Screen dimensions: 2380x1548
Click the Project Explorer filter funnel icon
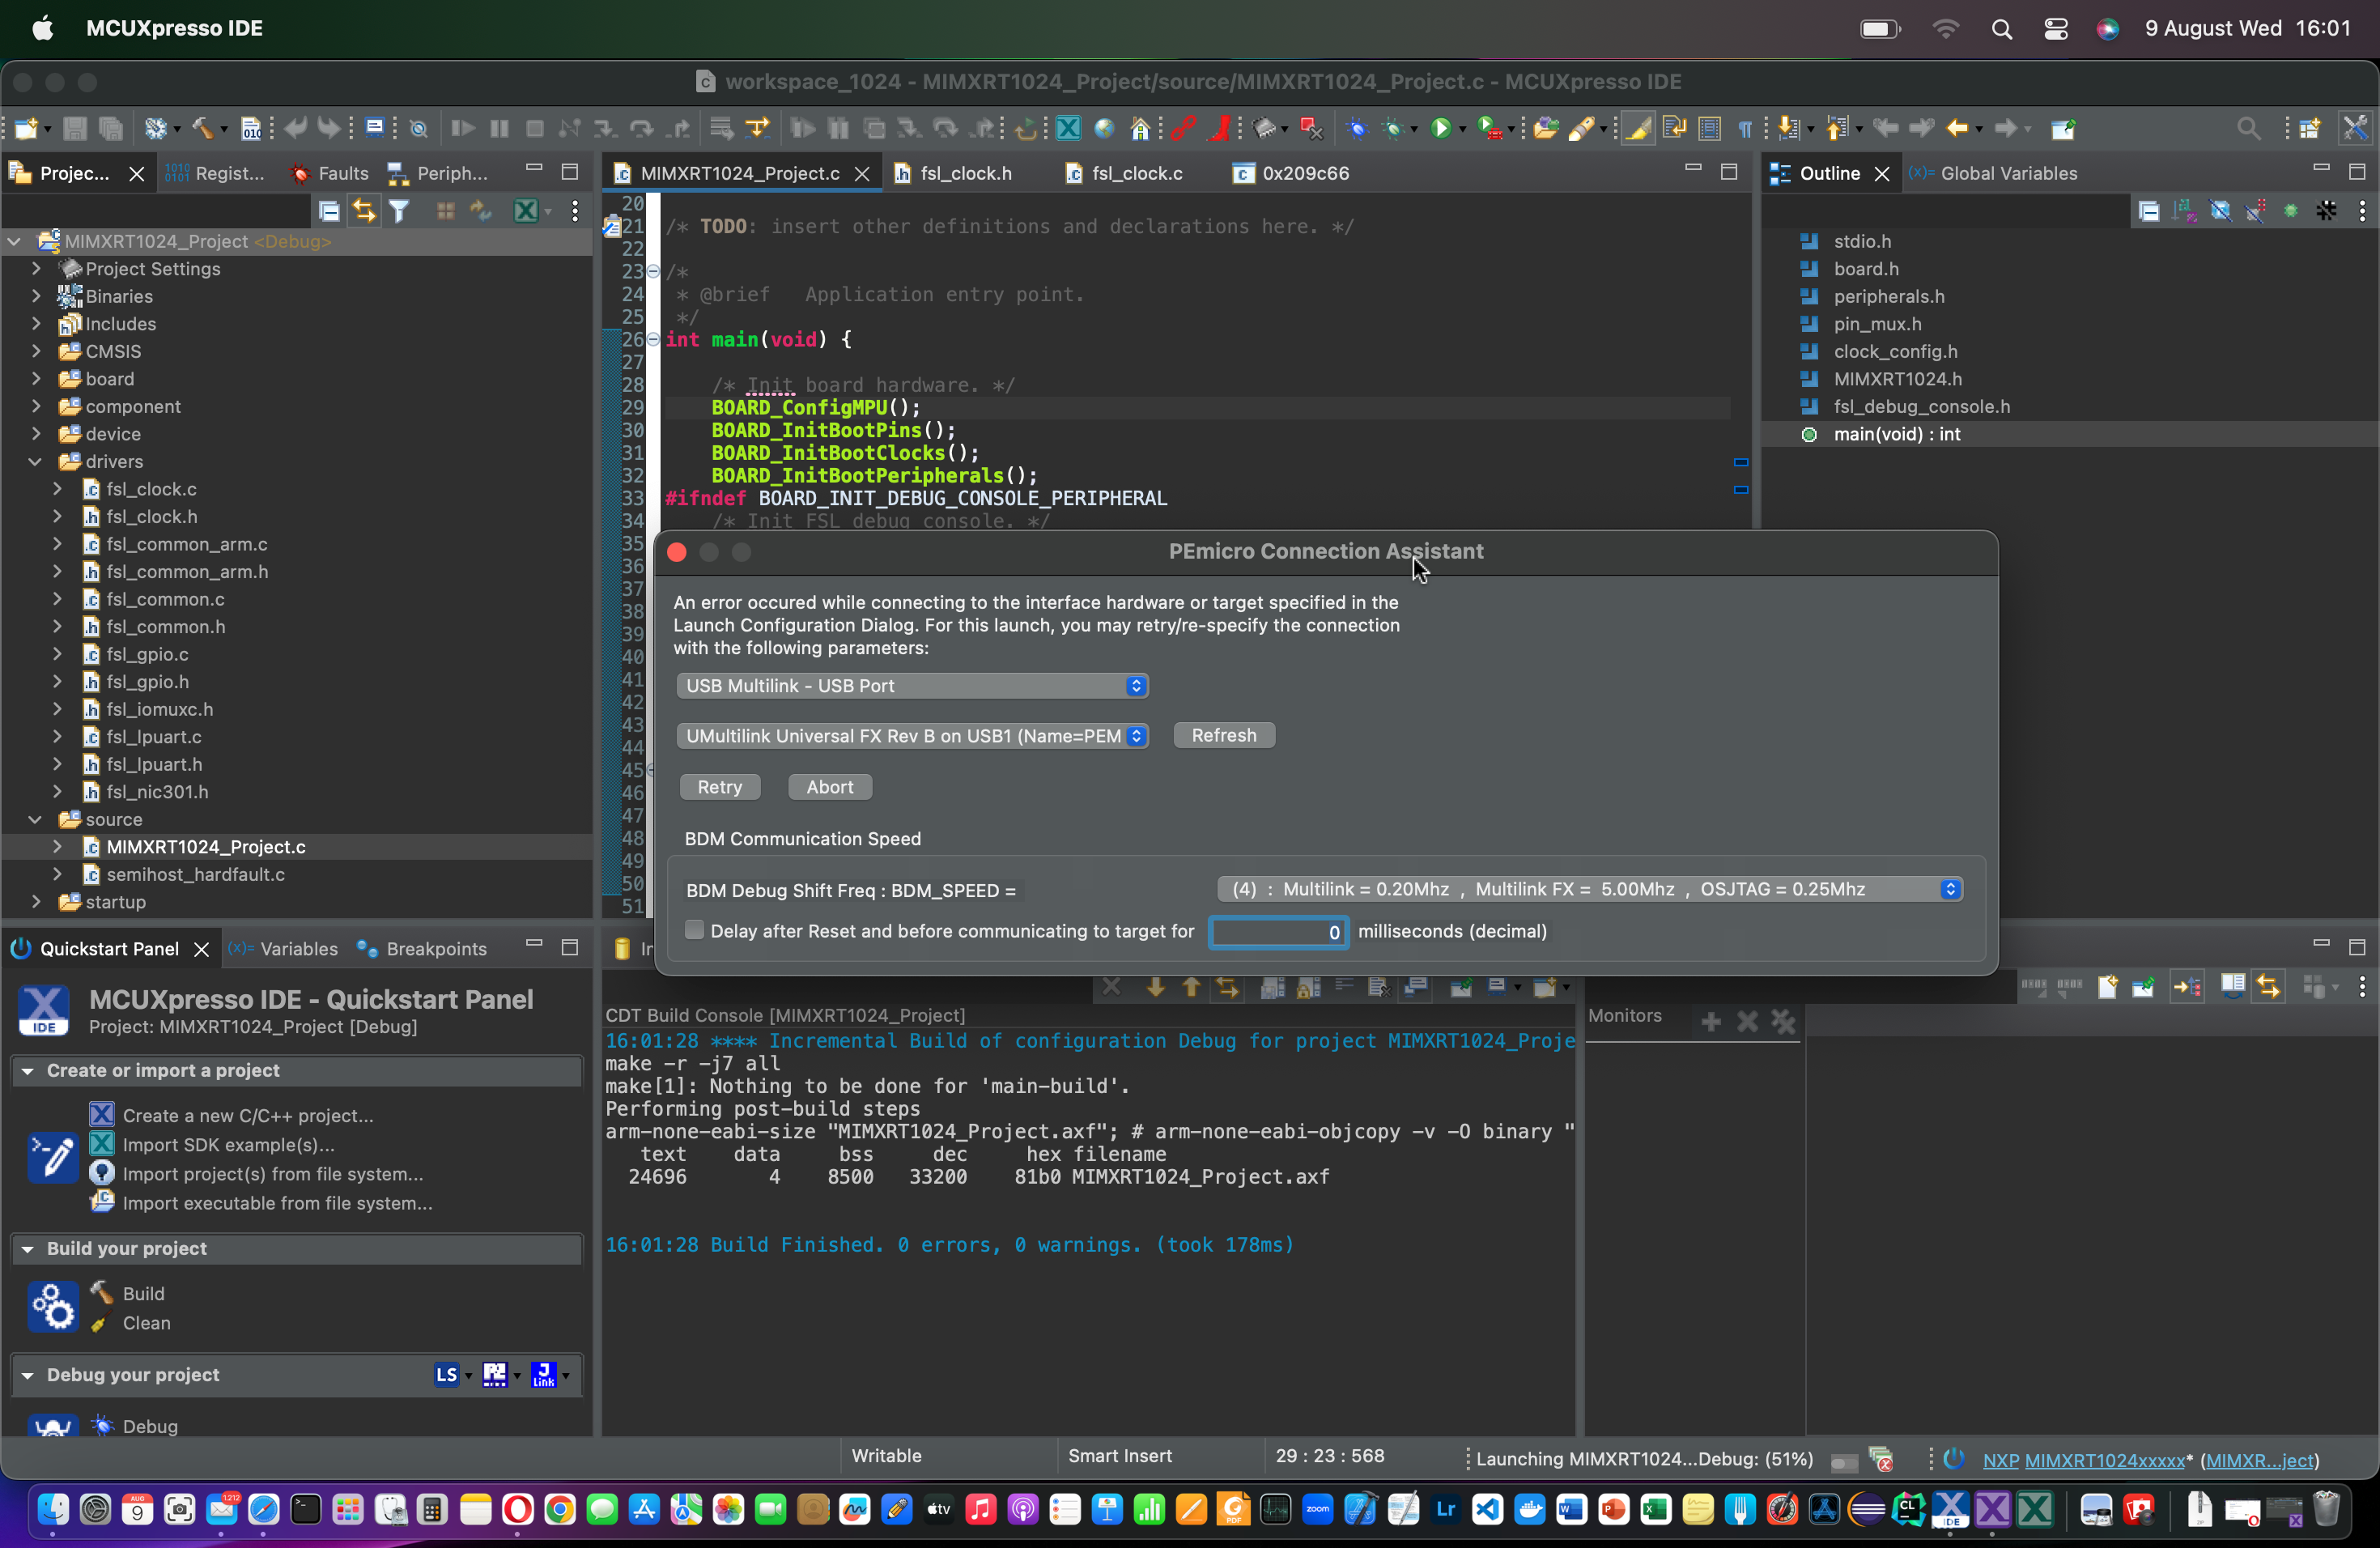pos(399,211)
